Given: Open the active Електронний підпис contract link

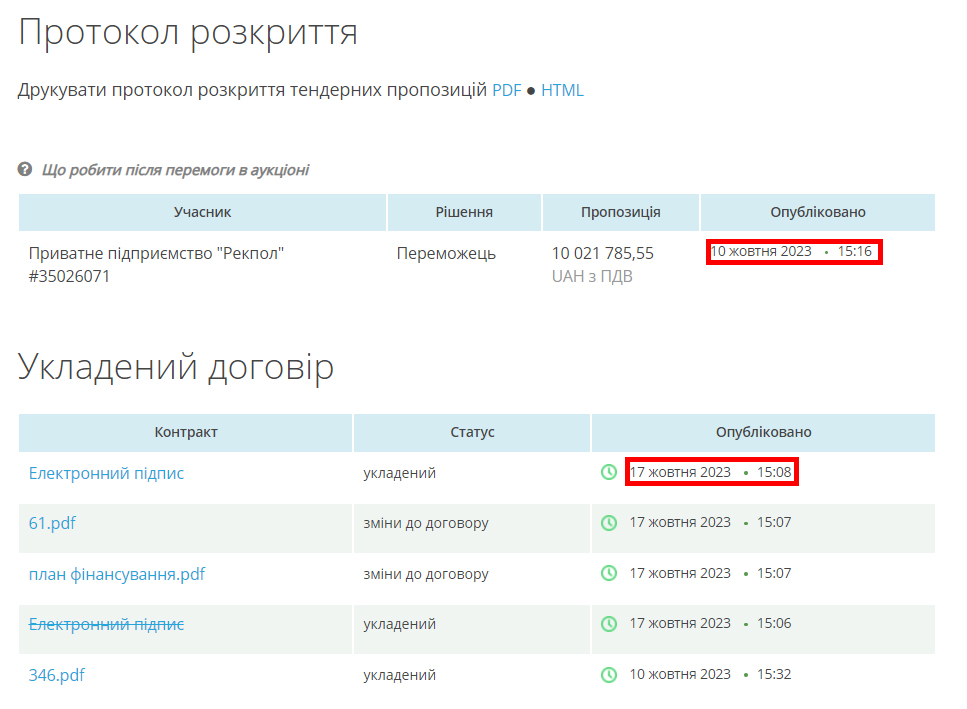Looking at the screenshot, I should pos(106,473).
